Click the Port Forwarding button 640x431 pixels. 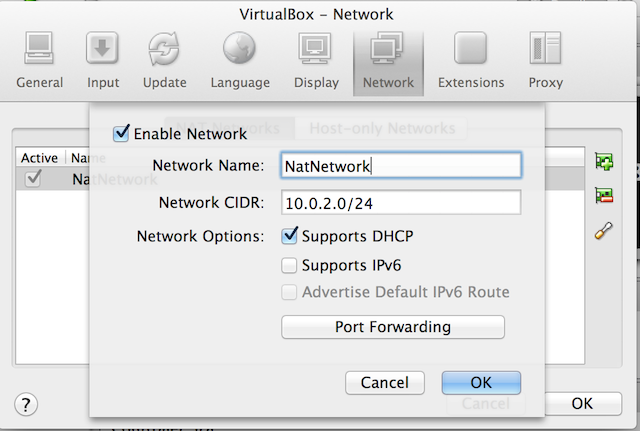pos(393,327)
